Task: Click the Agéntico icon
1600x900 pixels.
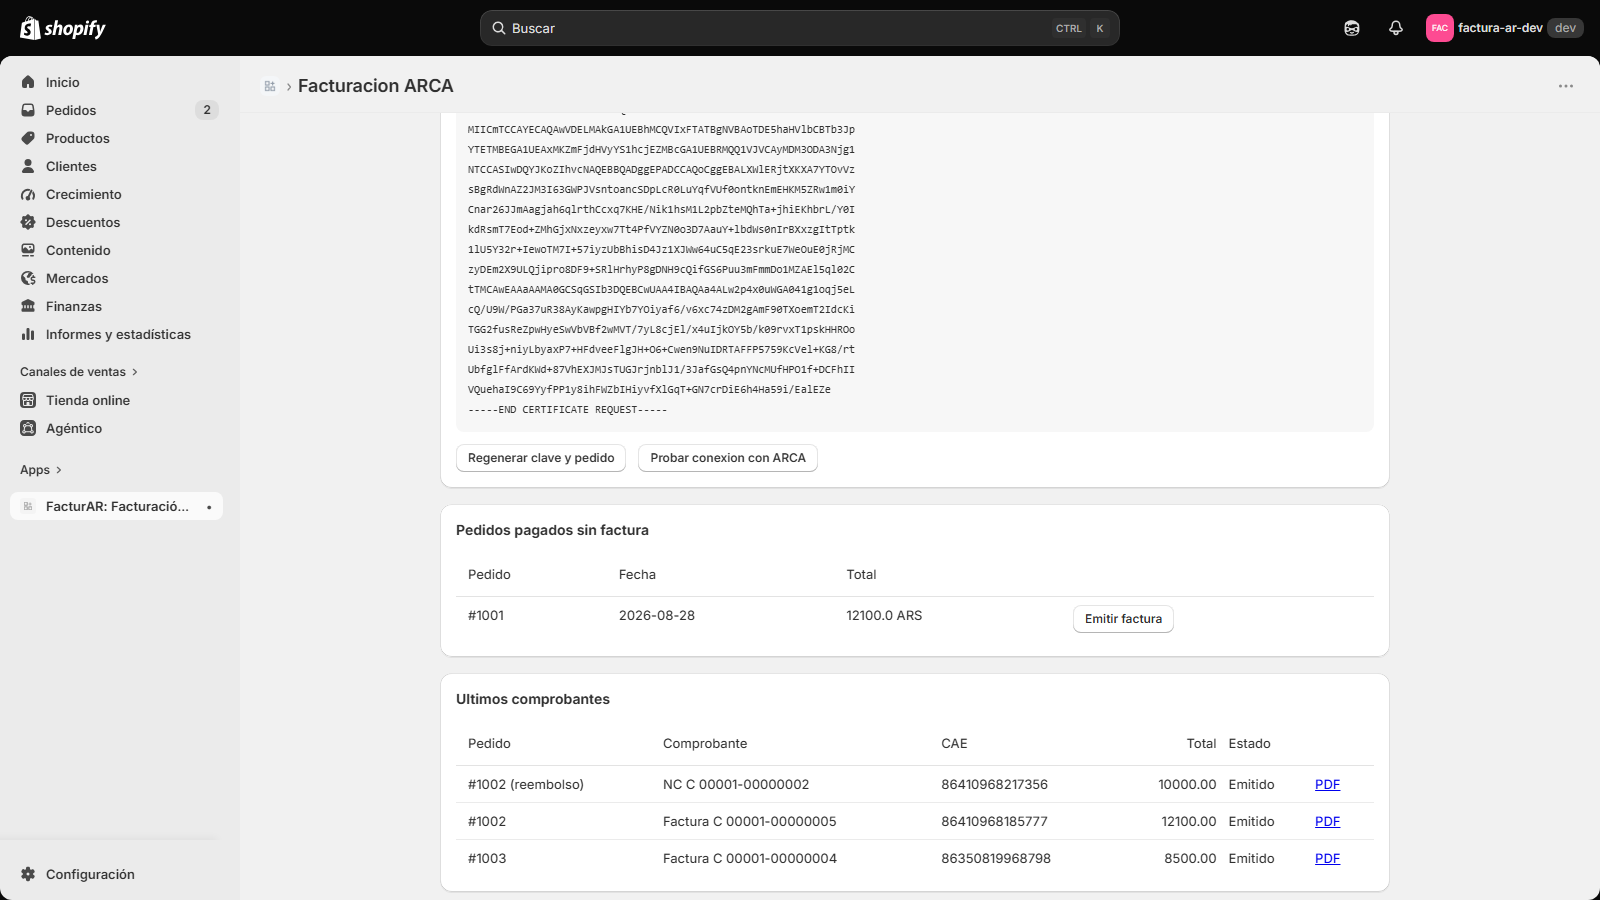Action: (x=28, y=428)
